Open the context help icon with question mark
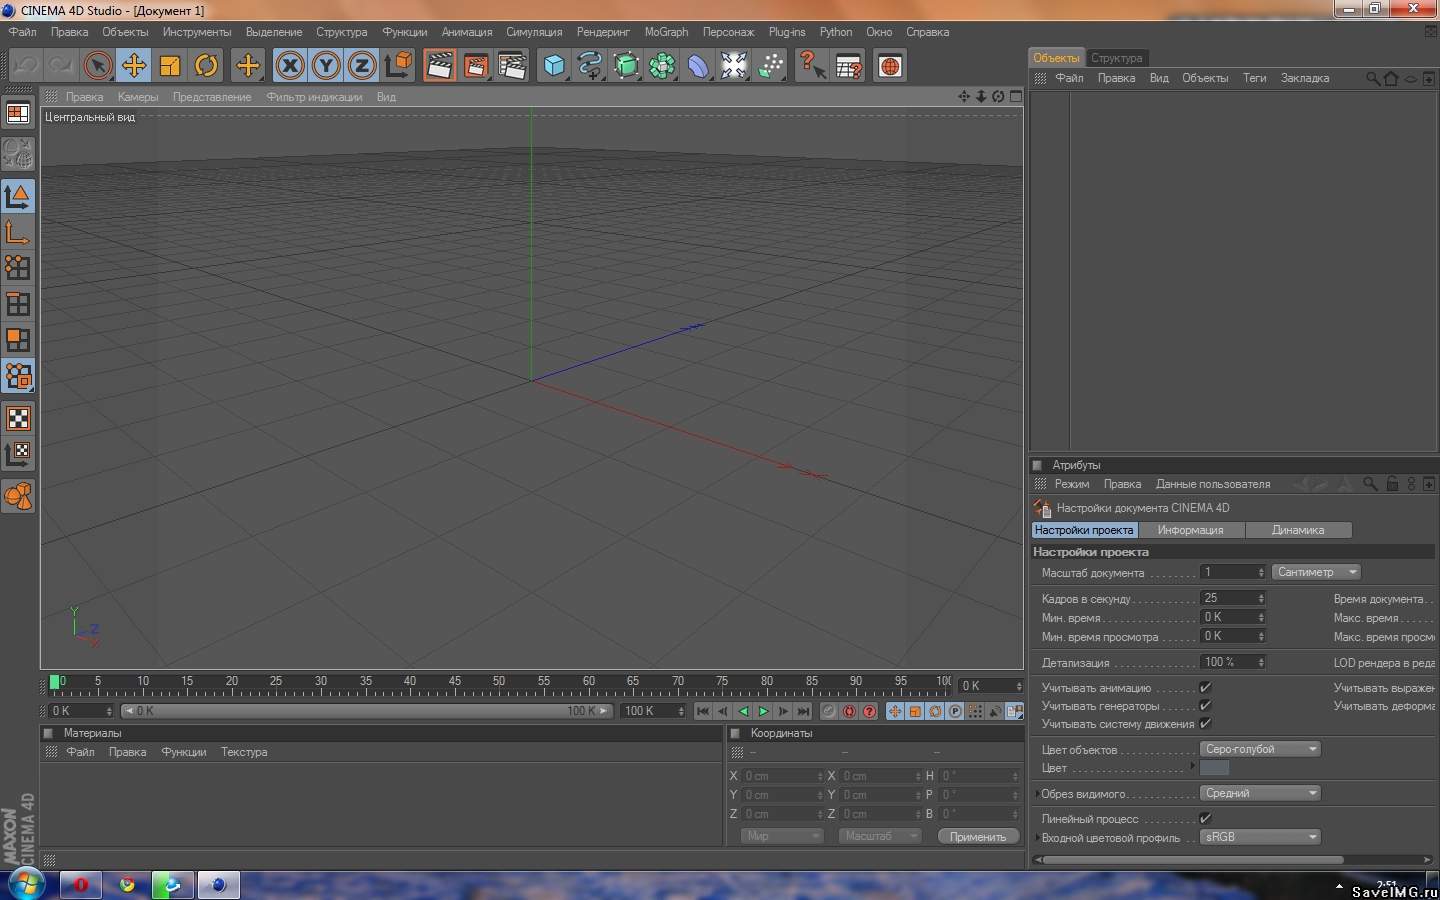Viewport: 1440px width, 900px height. pyautogui.click(x=811, y=66)
